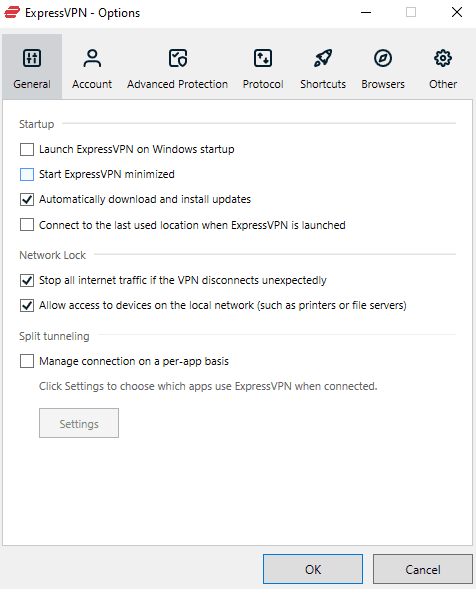This screenshot has width=476, height=589.
Task: Open the Advanced Protection shield icon
Action: (177, 58)
